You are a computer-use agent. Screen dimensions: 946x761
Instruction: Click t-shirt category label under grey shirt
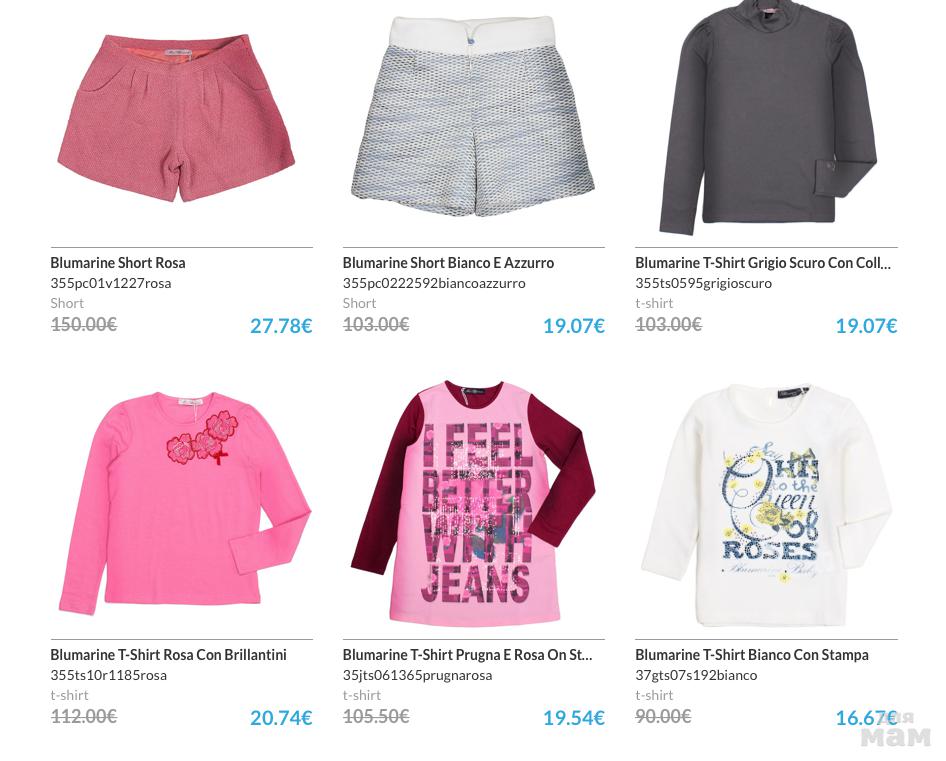coord(654,303)
